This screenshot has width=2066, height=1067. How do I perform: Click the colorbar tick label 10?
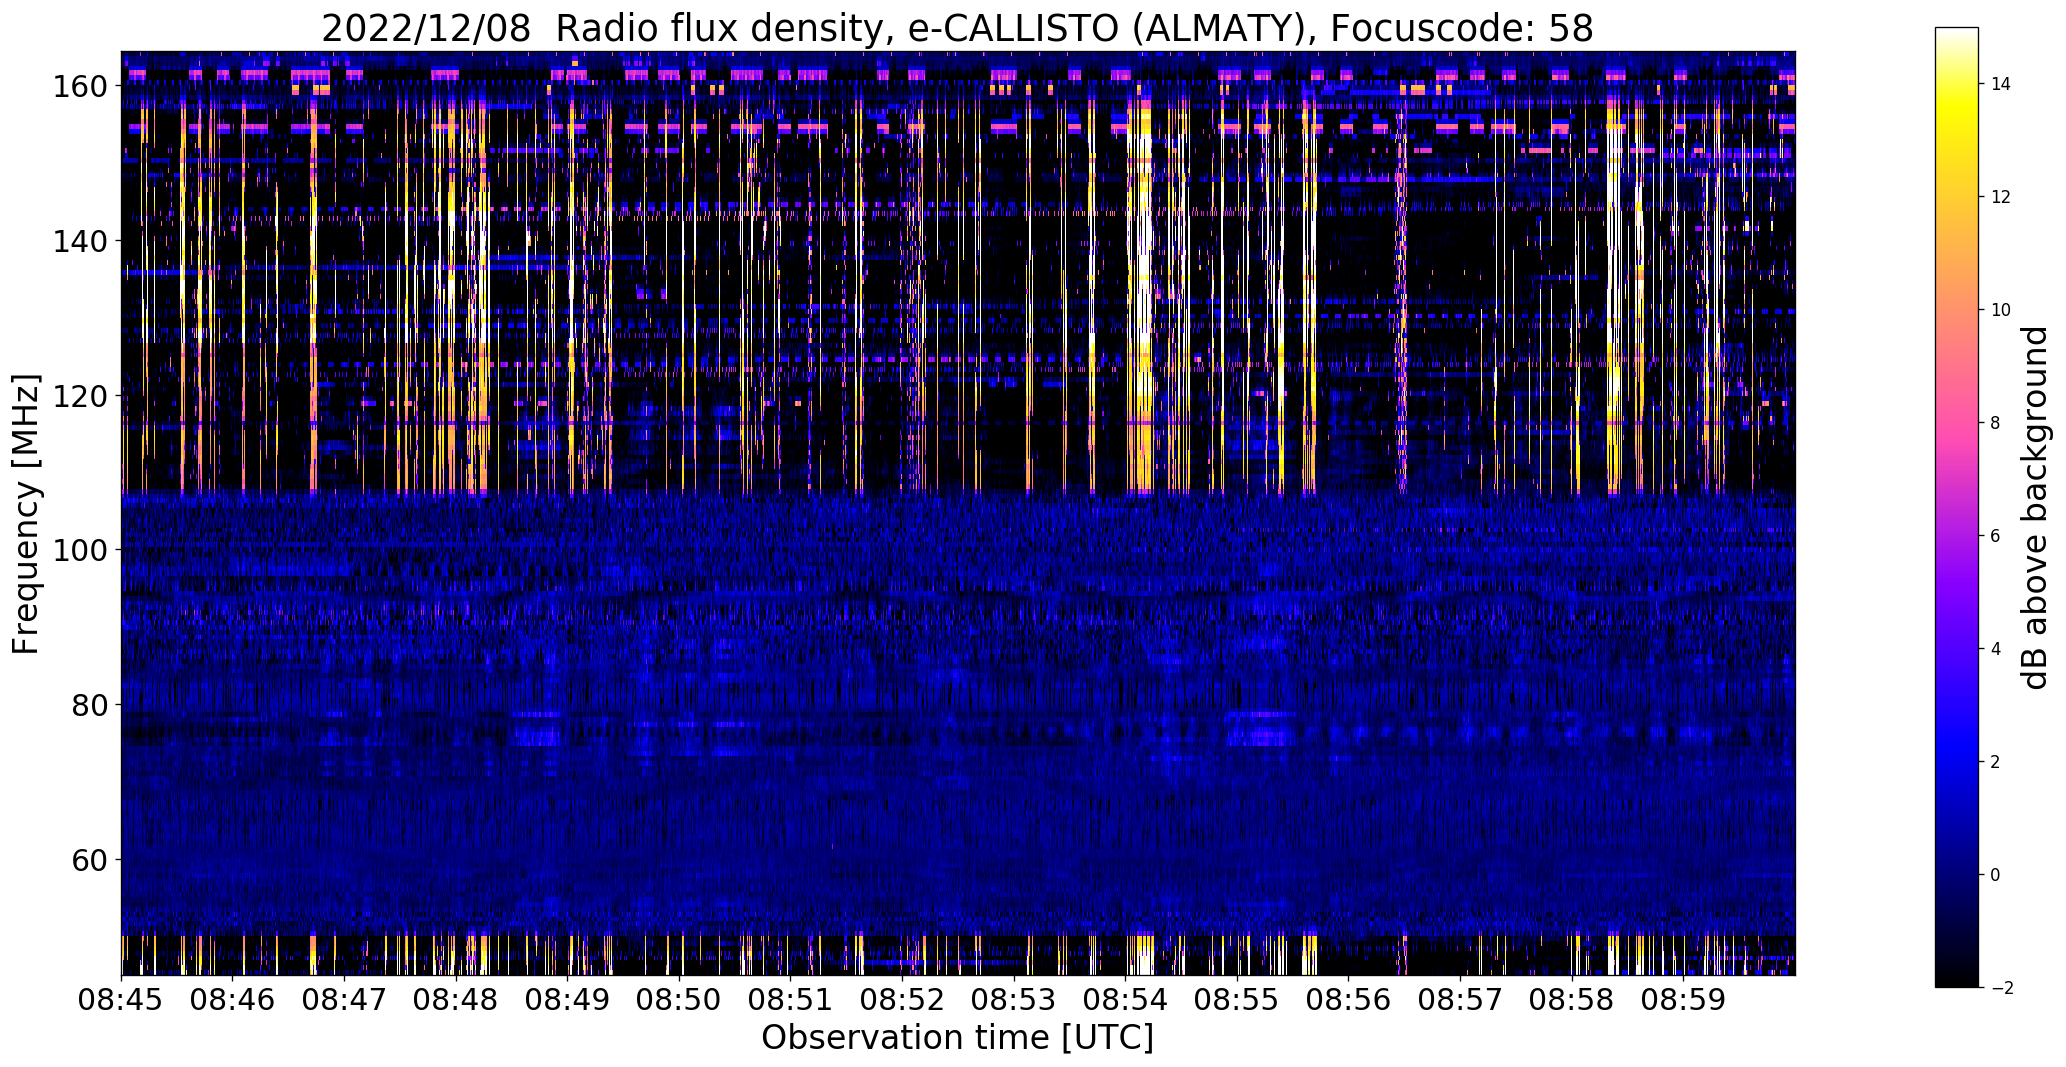[2001, 310]
